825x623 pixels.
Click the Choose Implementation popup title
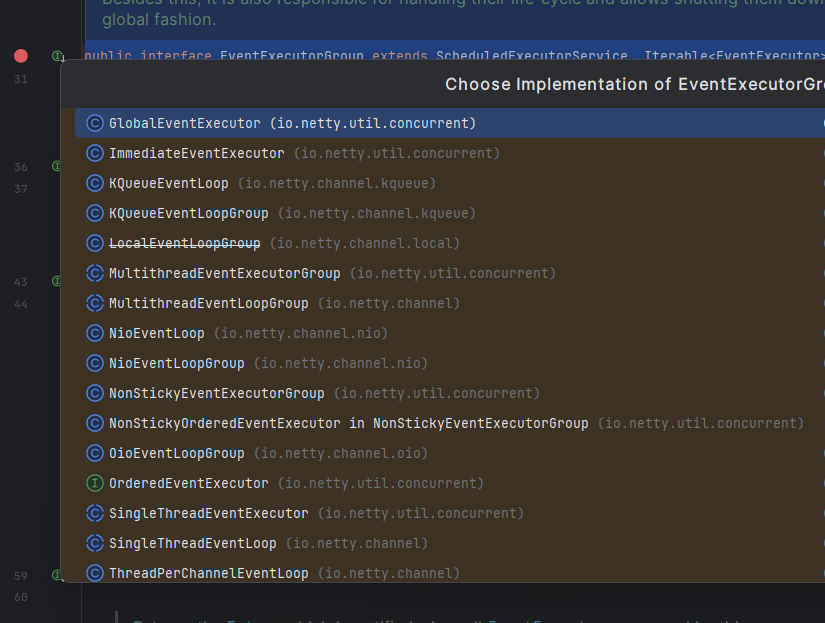pyautogui.click(x=635, y=84)
